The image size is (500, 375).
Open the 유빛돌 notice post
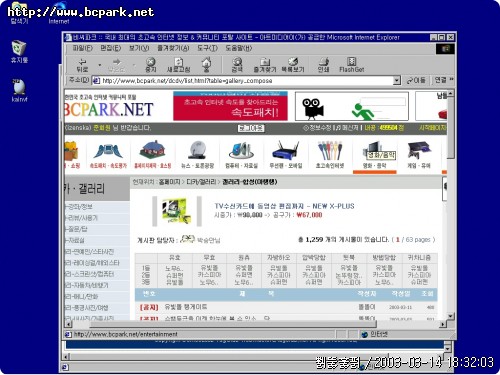click(186, 307)
